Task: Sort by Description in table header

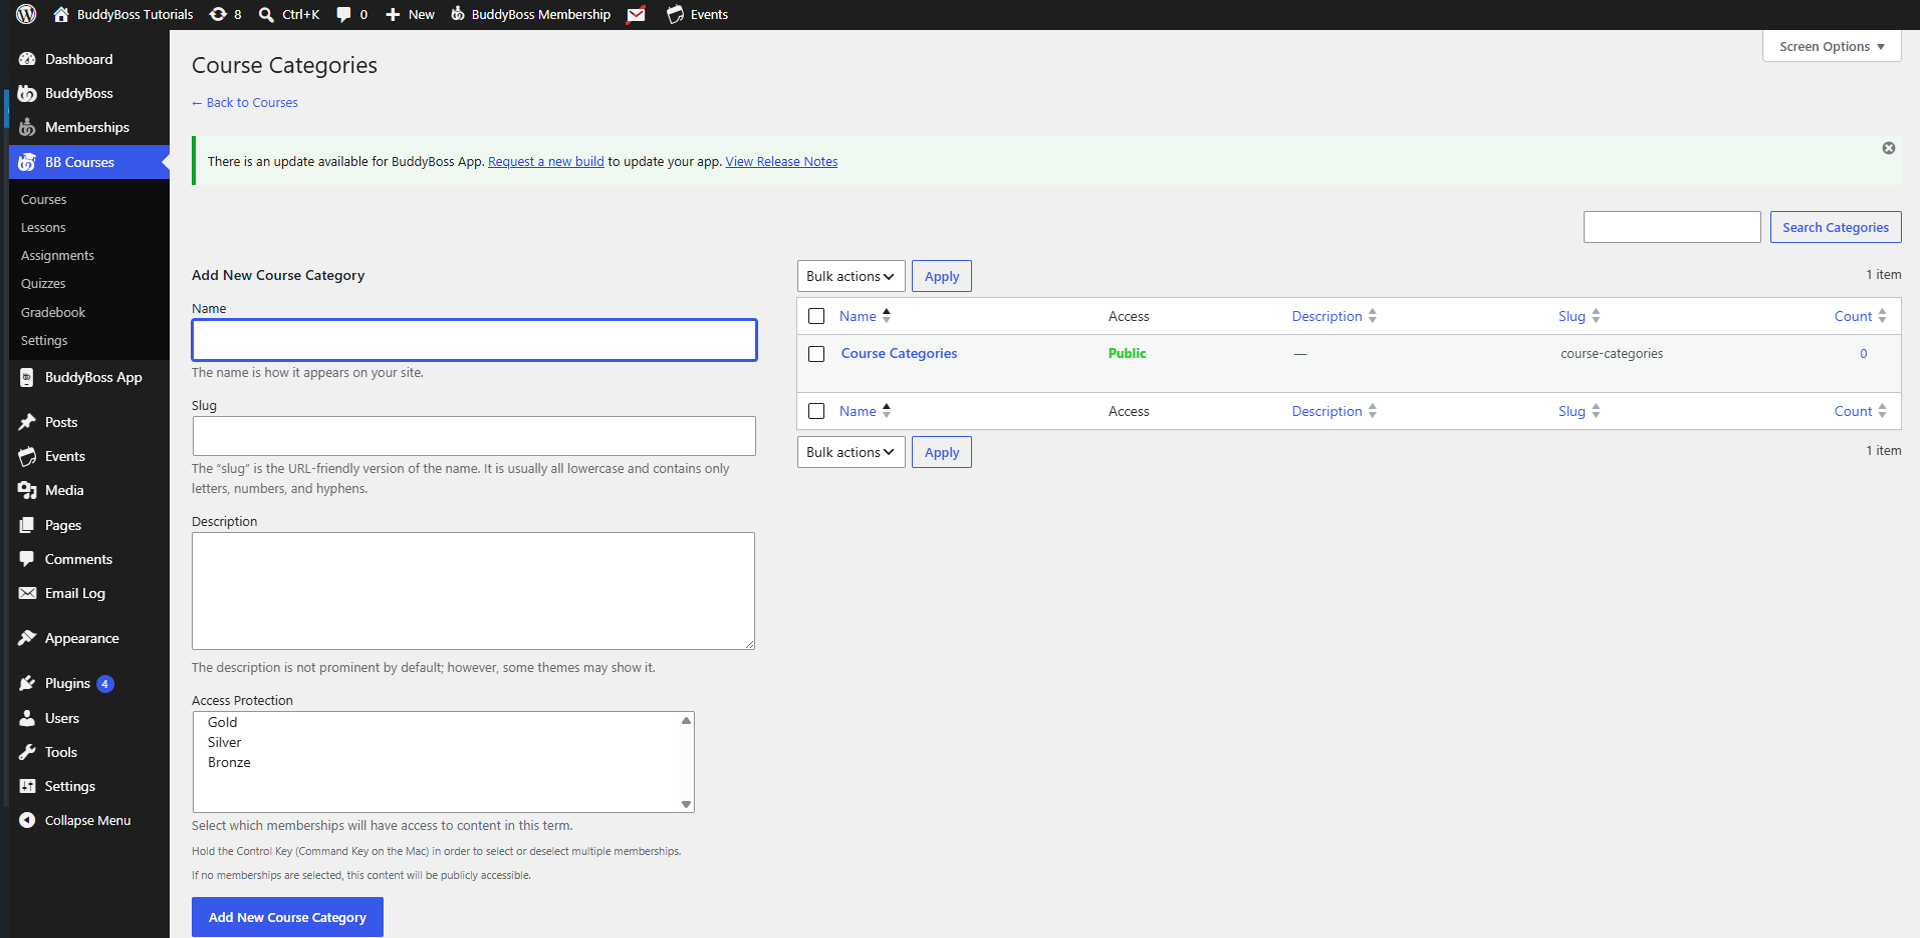Action: [1334, 316]
